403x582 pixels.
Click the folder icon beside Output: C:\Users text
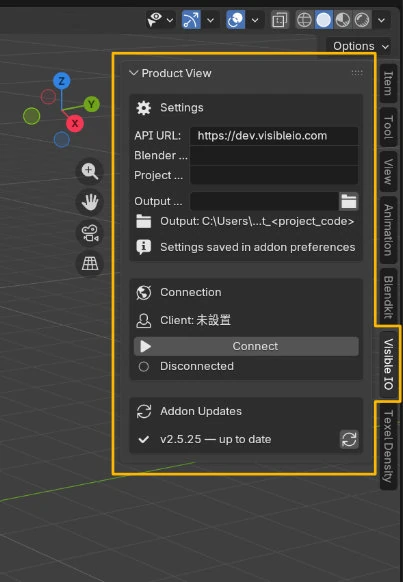(144, 221)
